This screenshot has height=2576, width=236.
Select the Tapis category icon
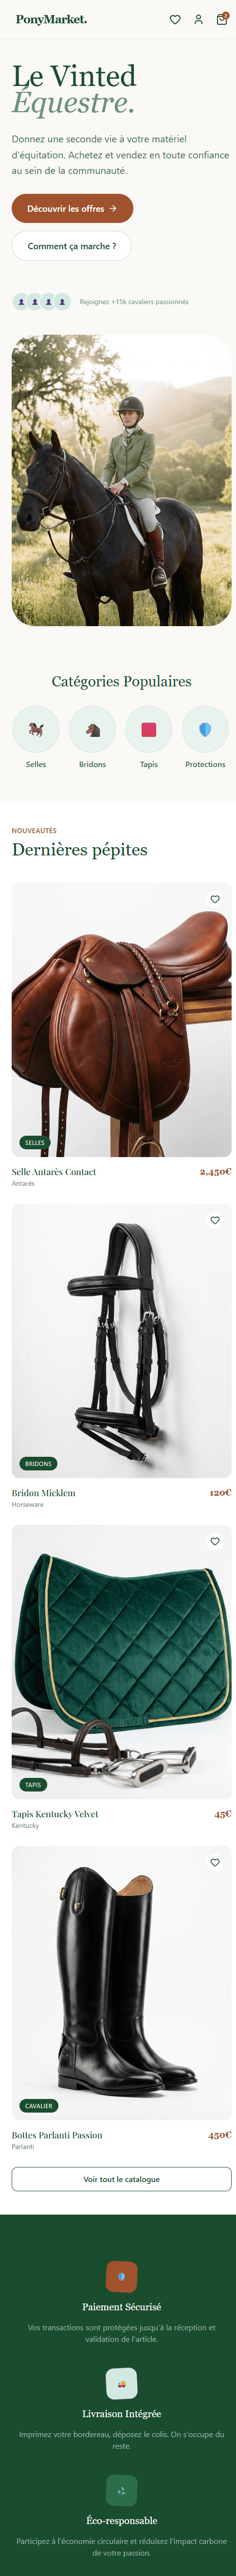[x=149, y=729]
